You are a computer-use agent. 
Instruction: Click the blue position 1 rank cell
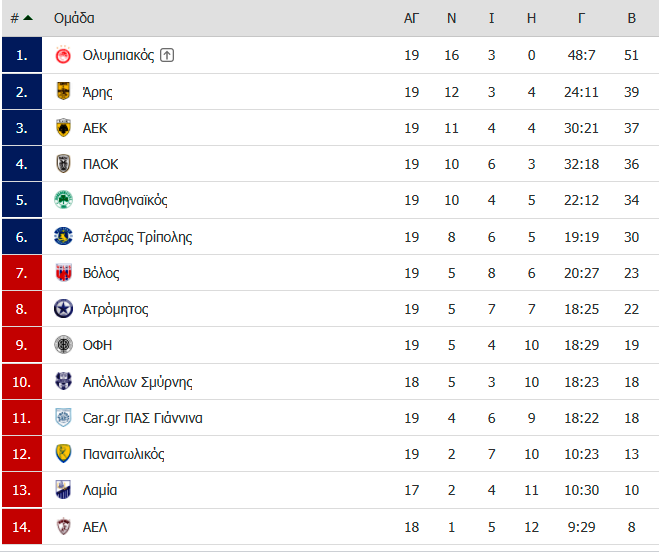[22, 55]
